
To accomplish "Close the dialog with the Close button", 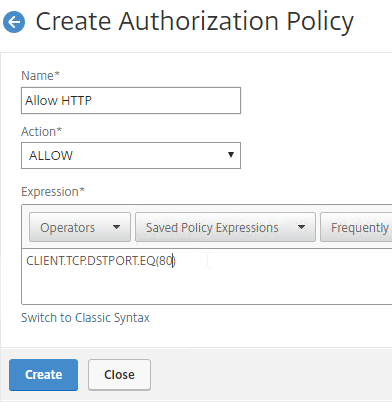I will coord(119,375).
